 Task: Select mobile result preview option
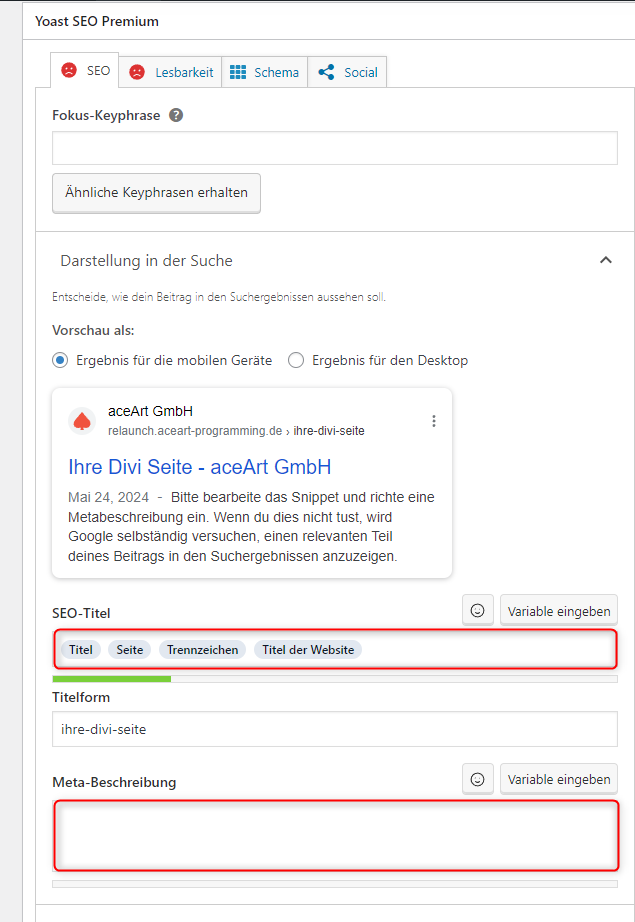click(60, 360)
